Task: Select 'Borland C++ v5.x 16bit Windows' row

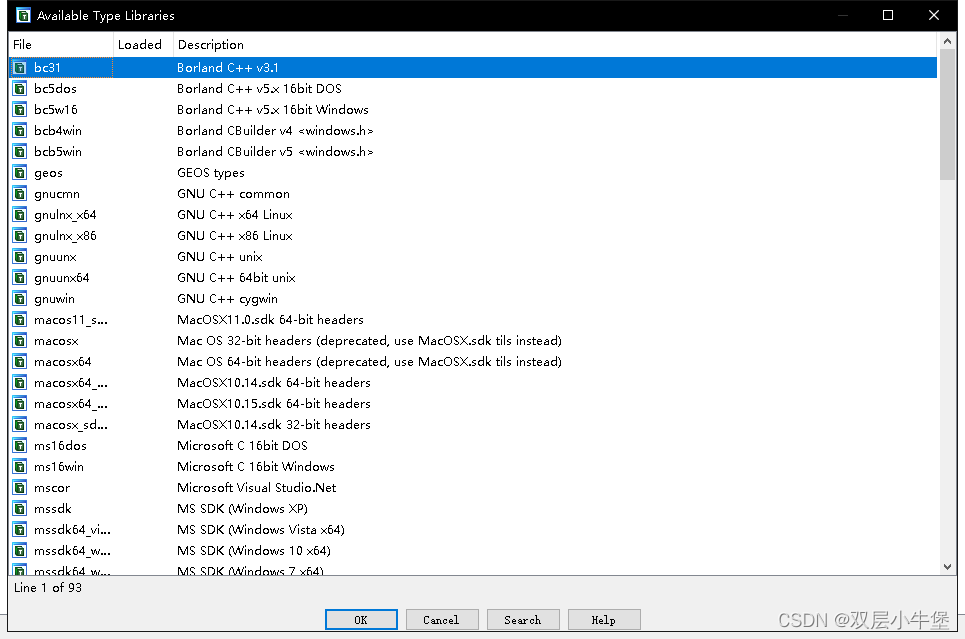Action: point(473,110)
